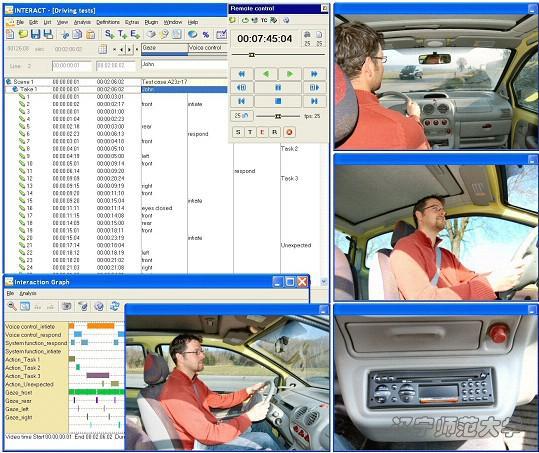Collapse the Scene 1 tree node
Image resolution: width=539 pixels, height=453 pixels.
pyautogui.click(x=9, y=82)
